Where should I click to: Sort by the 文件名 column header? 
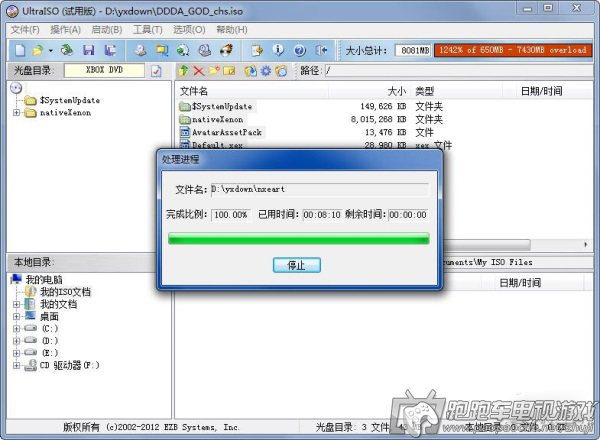coord(253,91)
